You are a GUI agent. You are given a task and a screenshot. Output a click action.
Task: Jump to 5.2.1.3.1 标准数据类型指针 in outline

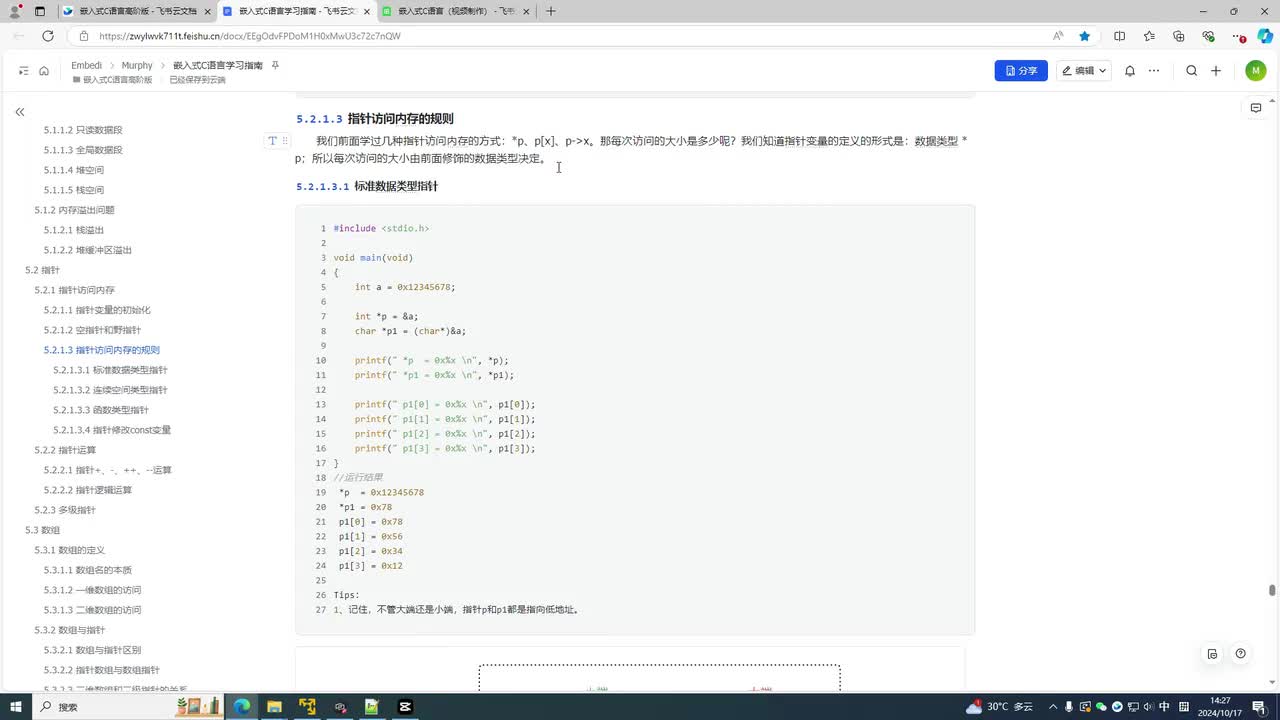110,370
